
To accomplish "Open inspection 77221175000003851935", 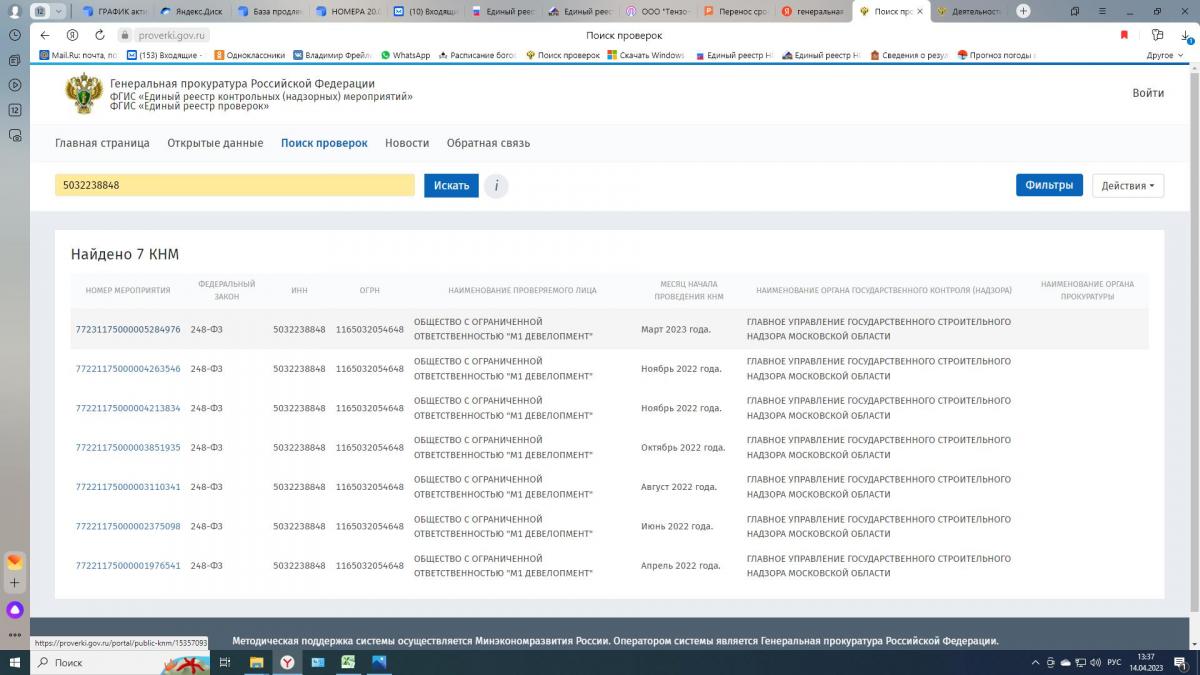I will coord(128,448).
